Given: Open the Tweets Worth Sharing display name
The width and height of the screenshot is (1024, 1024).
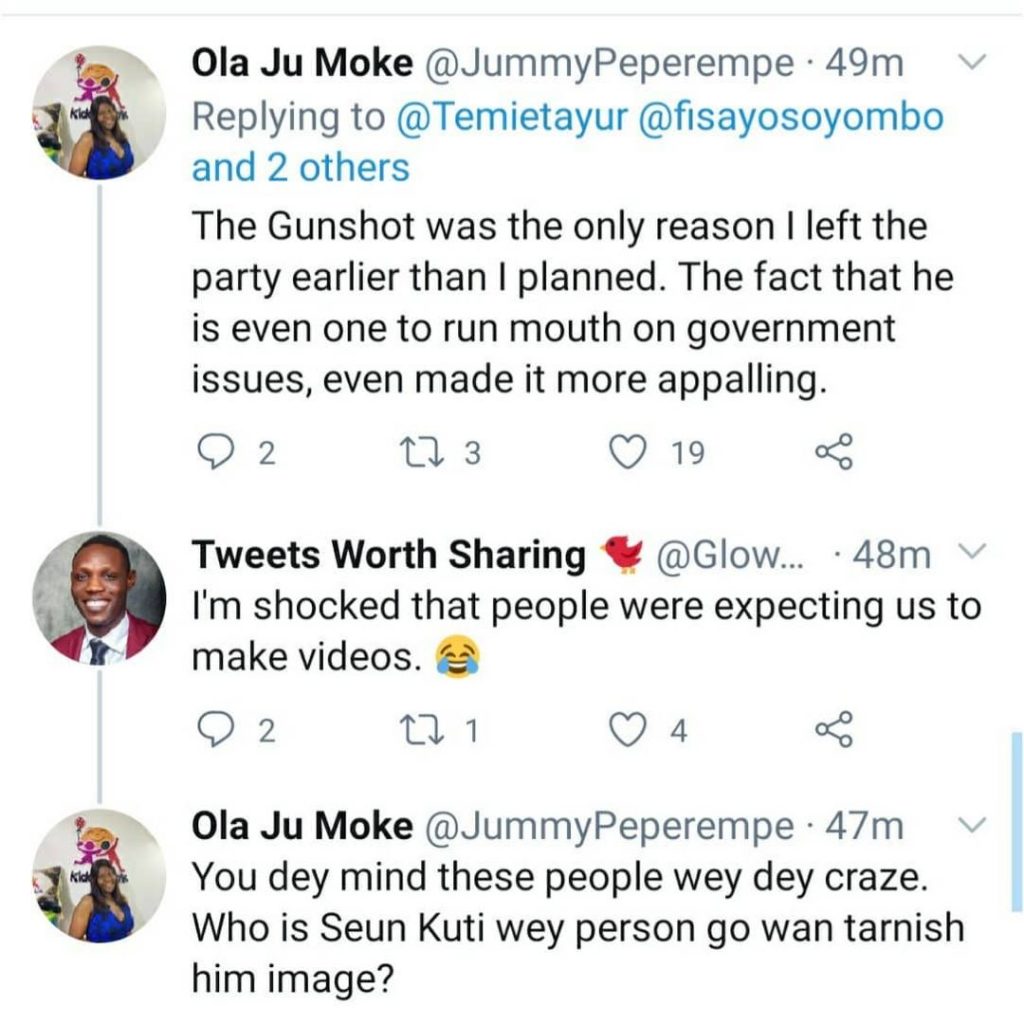Looking at the screenshot, I should [388, 554].
